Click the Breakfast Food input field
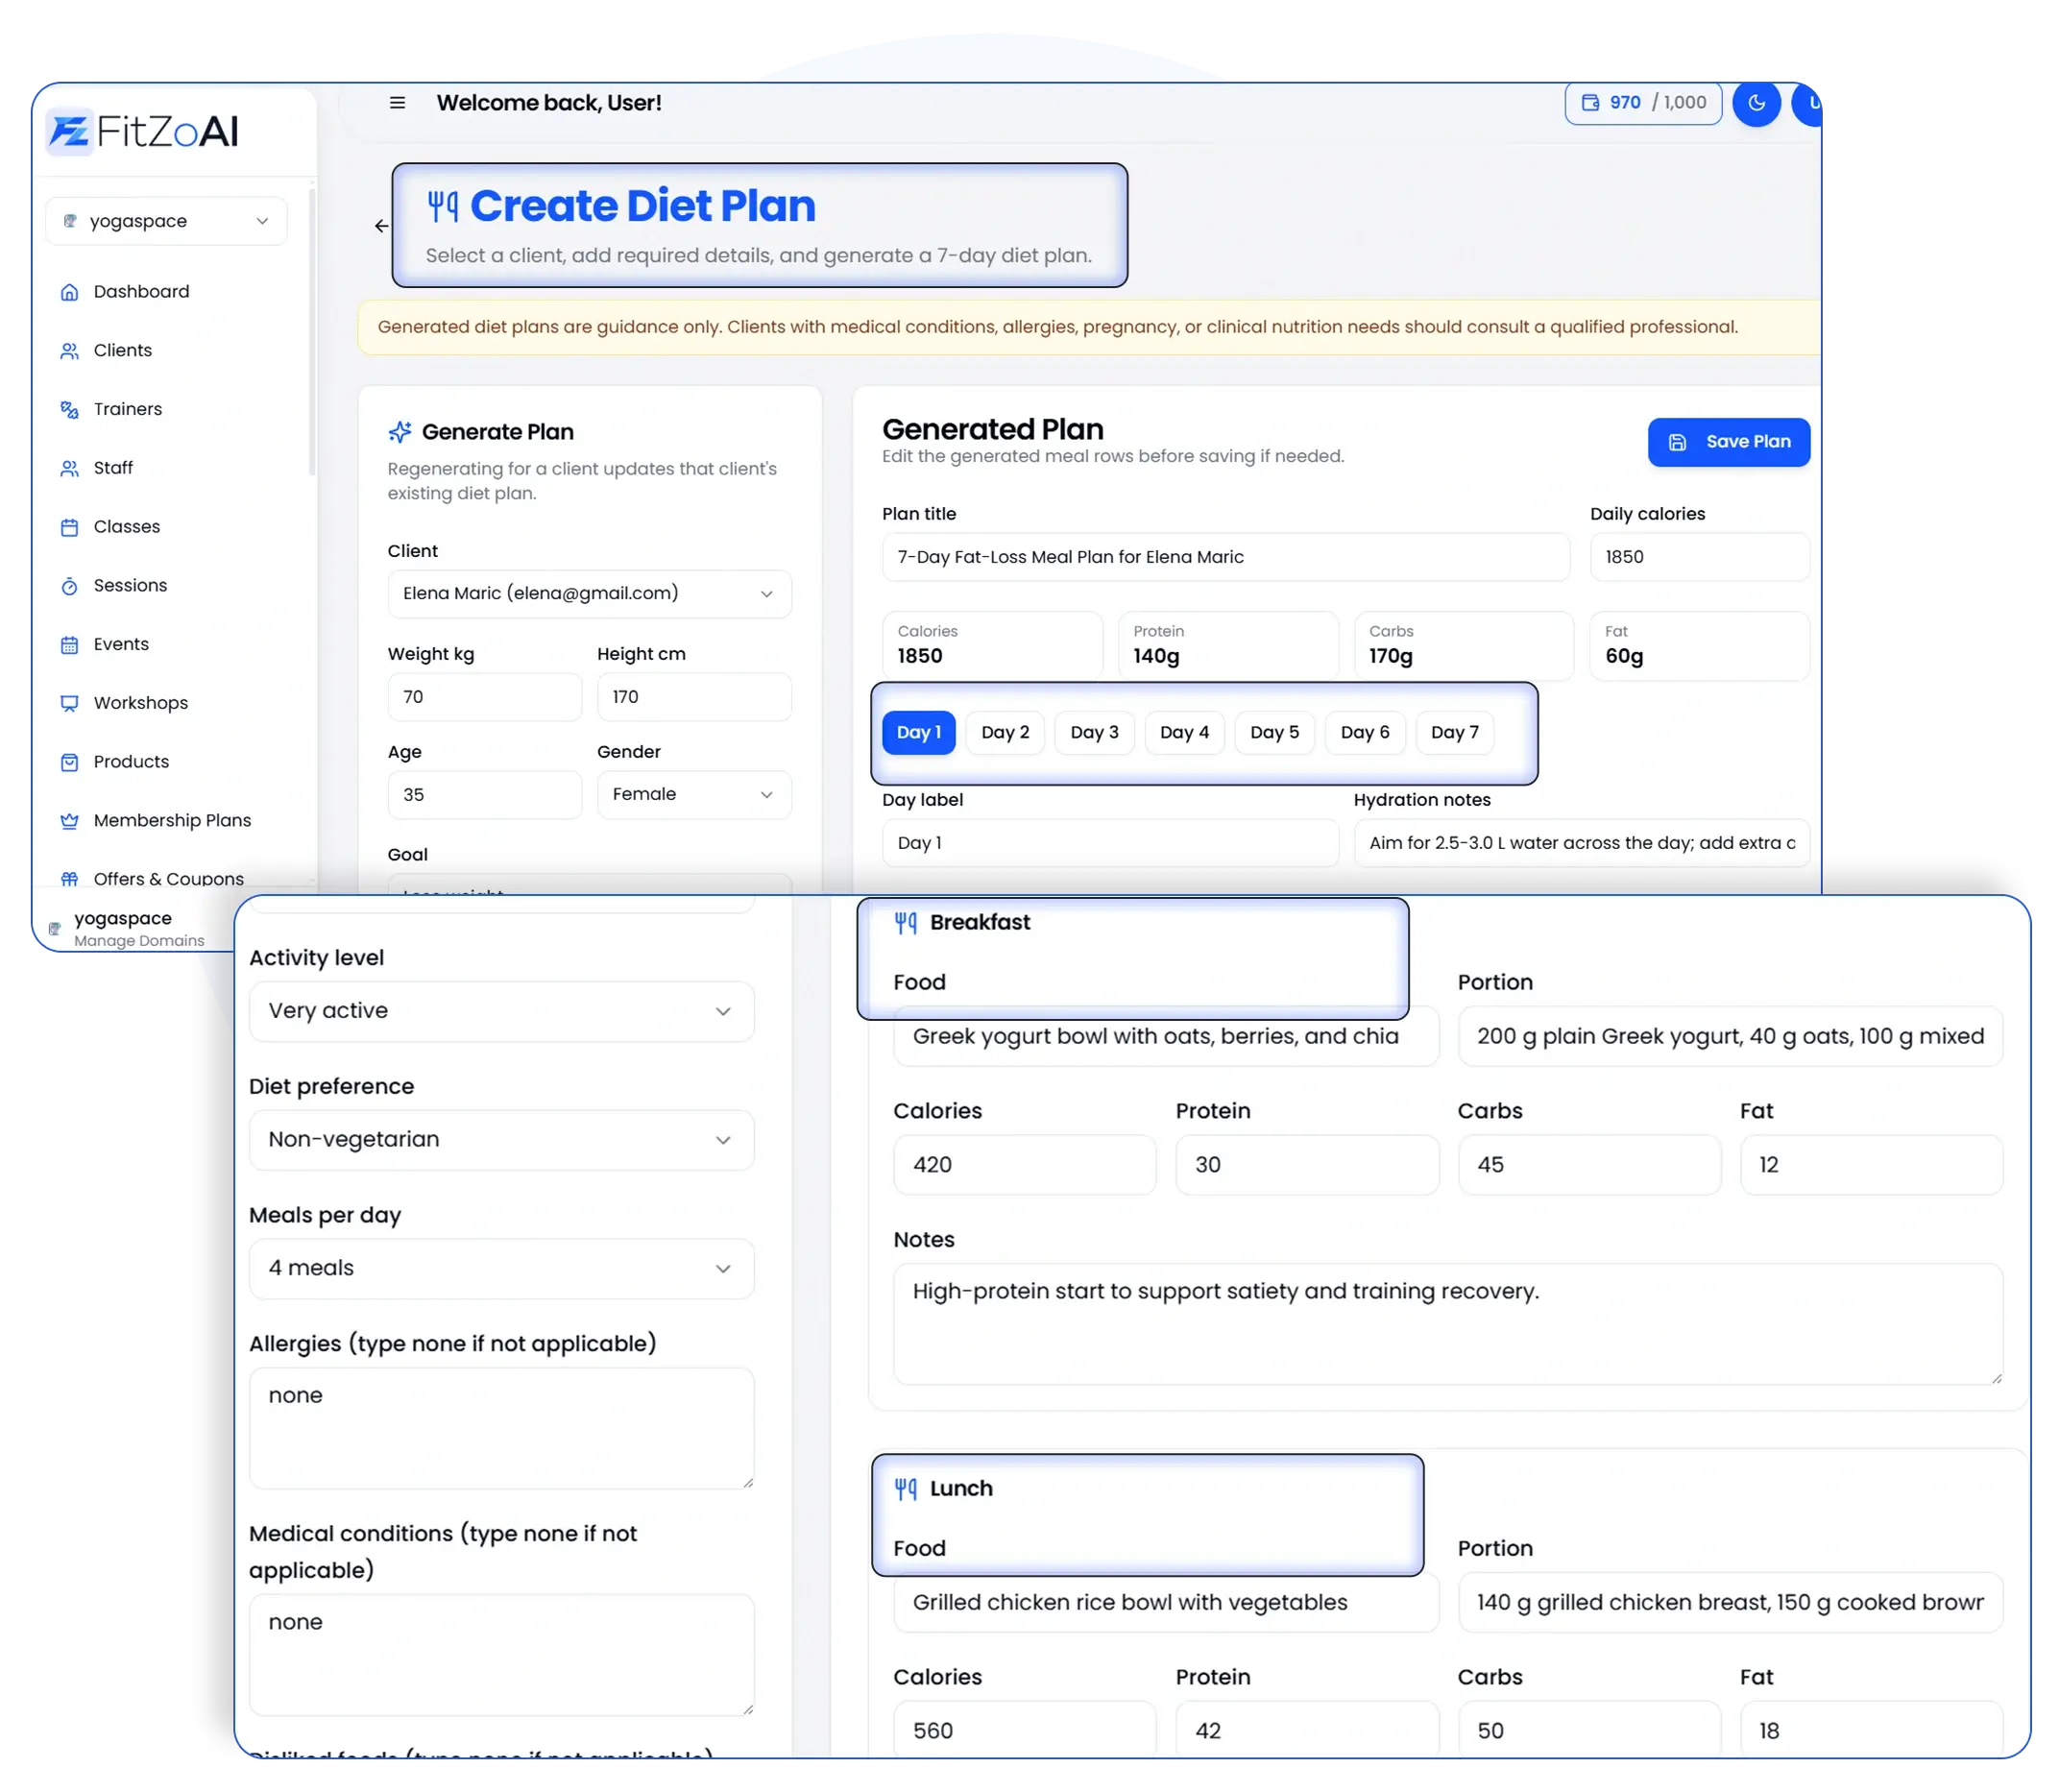This screenshot has width=2059, height=1792. tap(1166, 1037)
